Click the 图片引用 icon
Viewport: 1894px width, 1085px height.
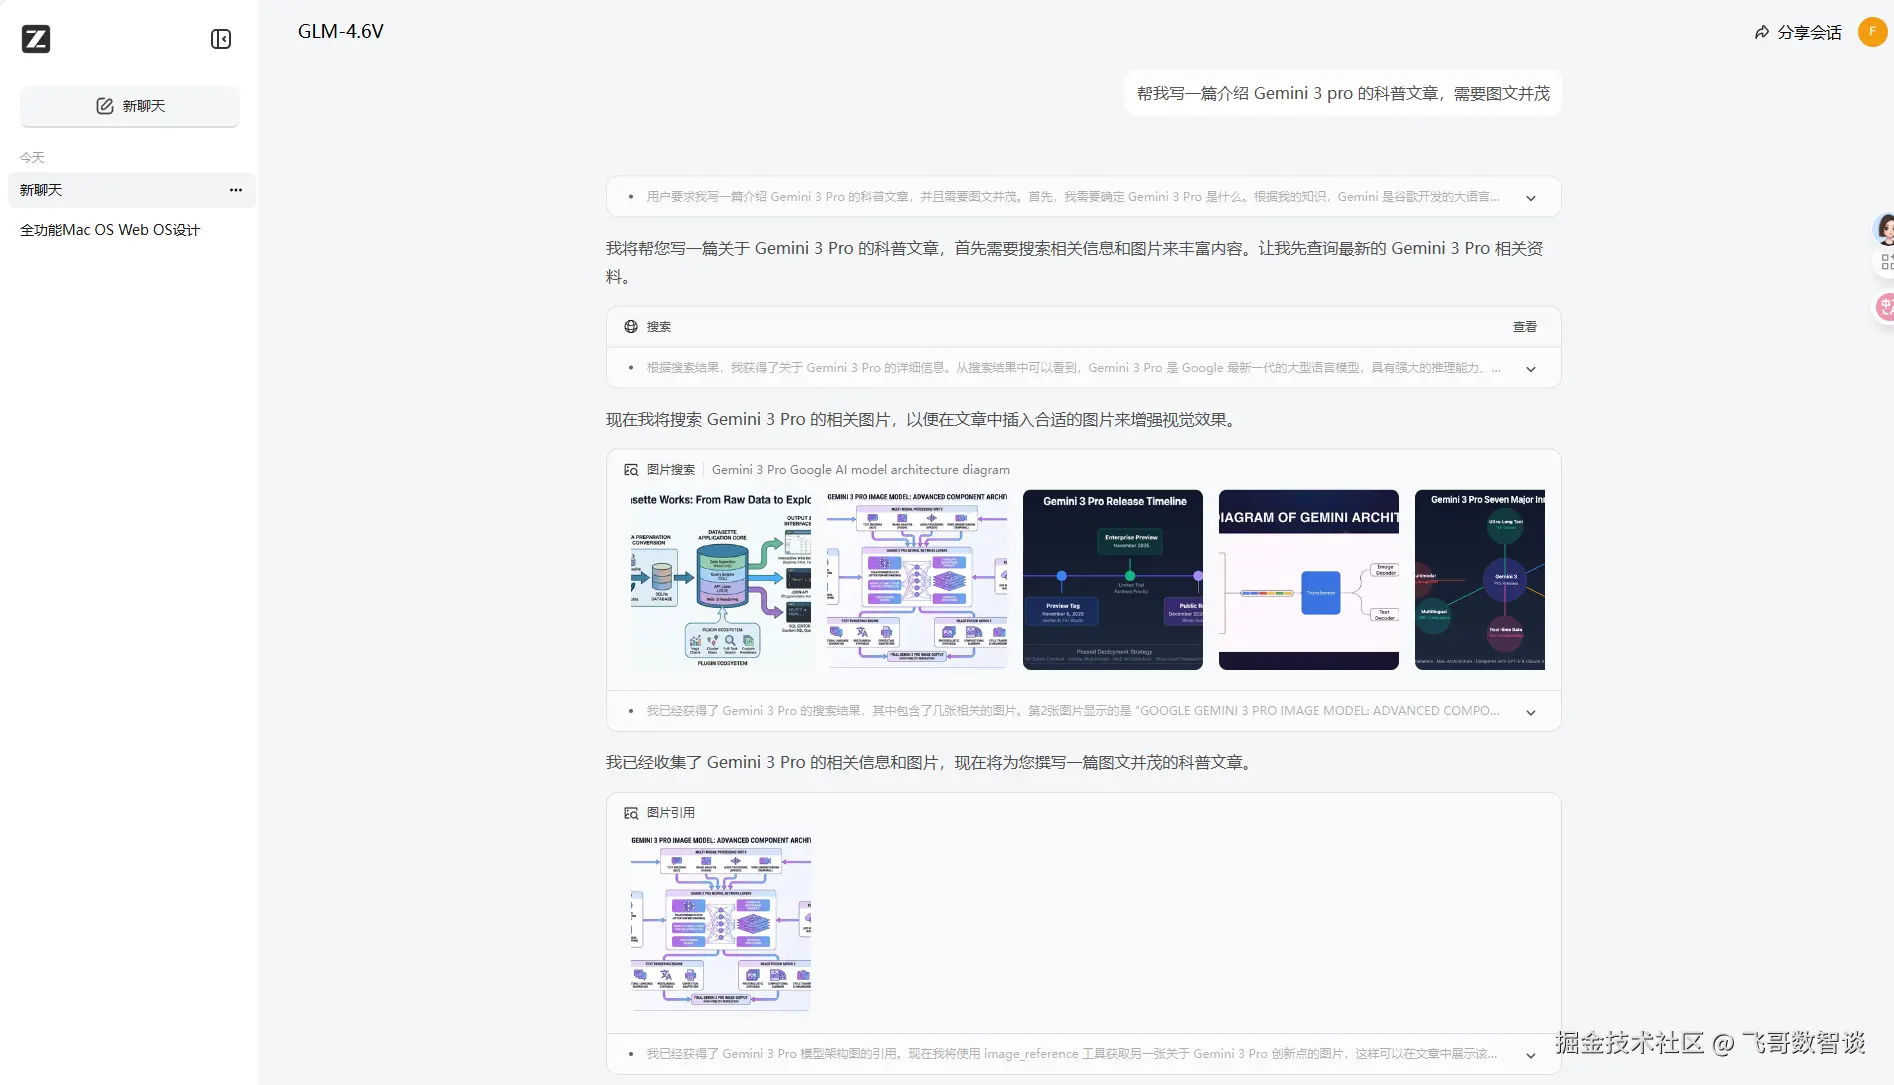pos(631,813)
